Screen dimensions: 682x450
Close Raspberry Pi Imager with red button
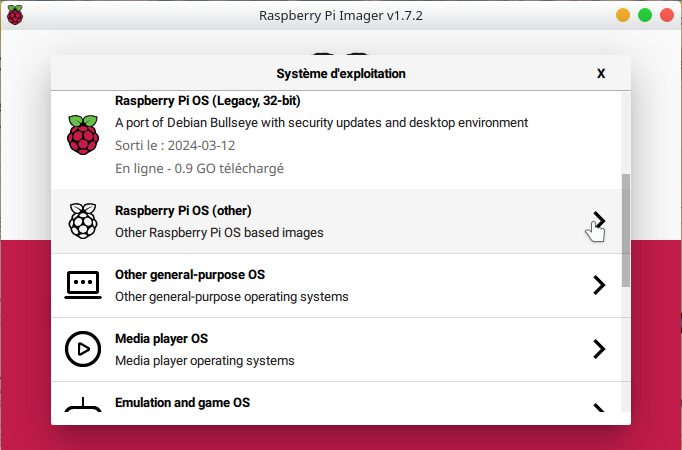click(x=667, y=15)
